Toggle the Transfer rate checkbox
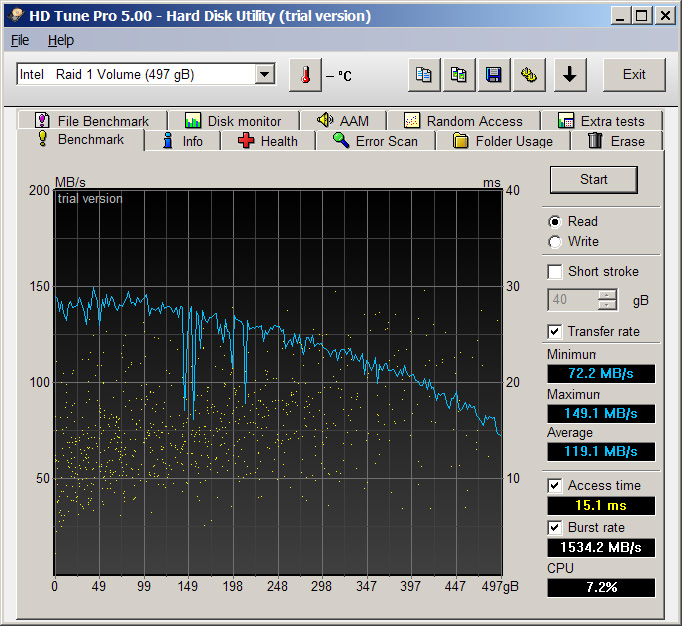This screenshot has height=626, width=682. point(555,331)
